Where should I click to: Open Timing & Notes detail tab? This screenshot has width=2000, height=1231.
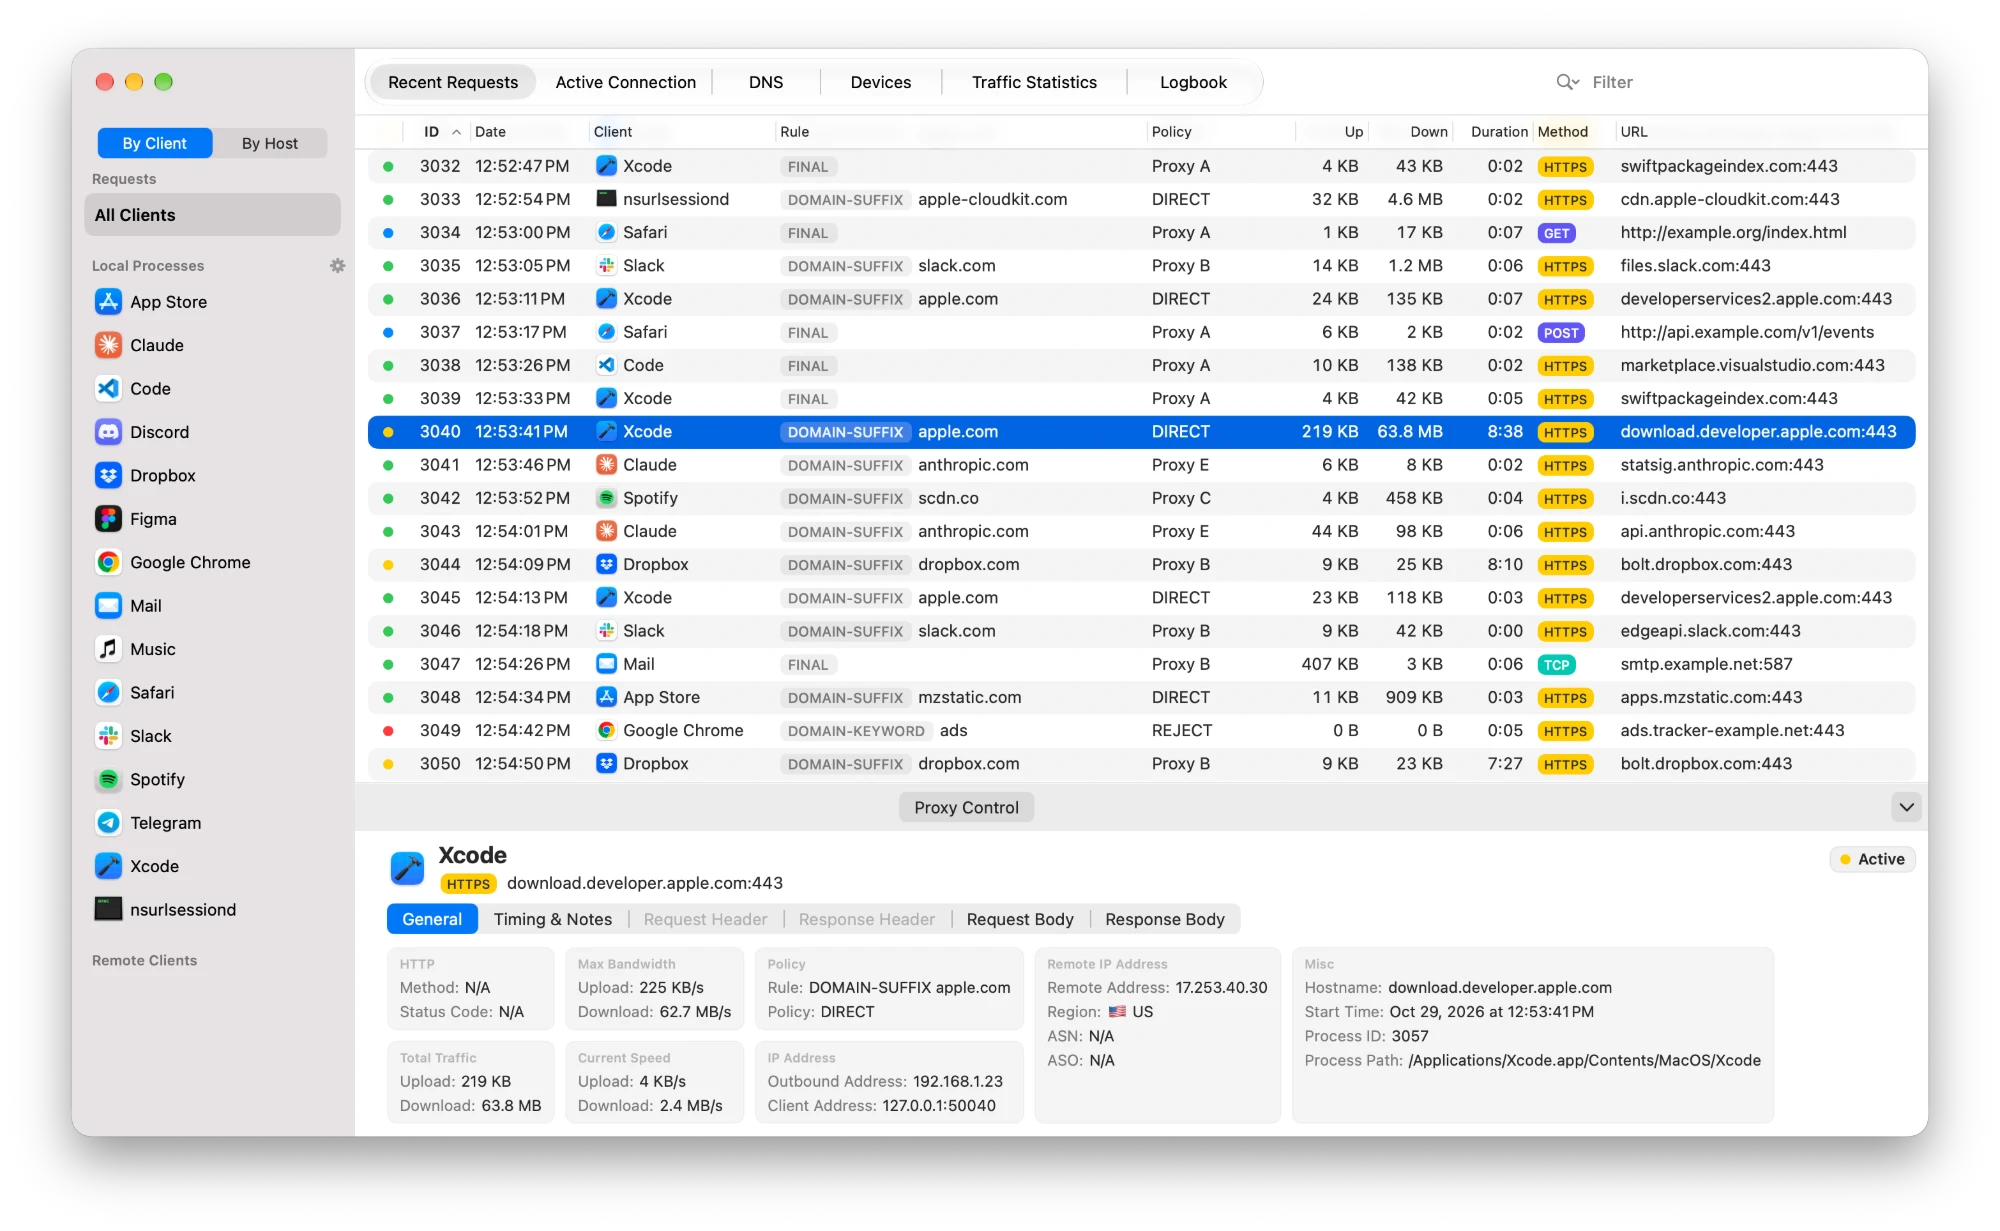pyautogui.click(x=553, y=919)
